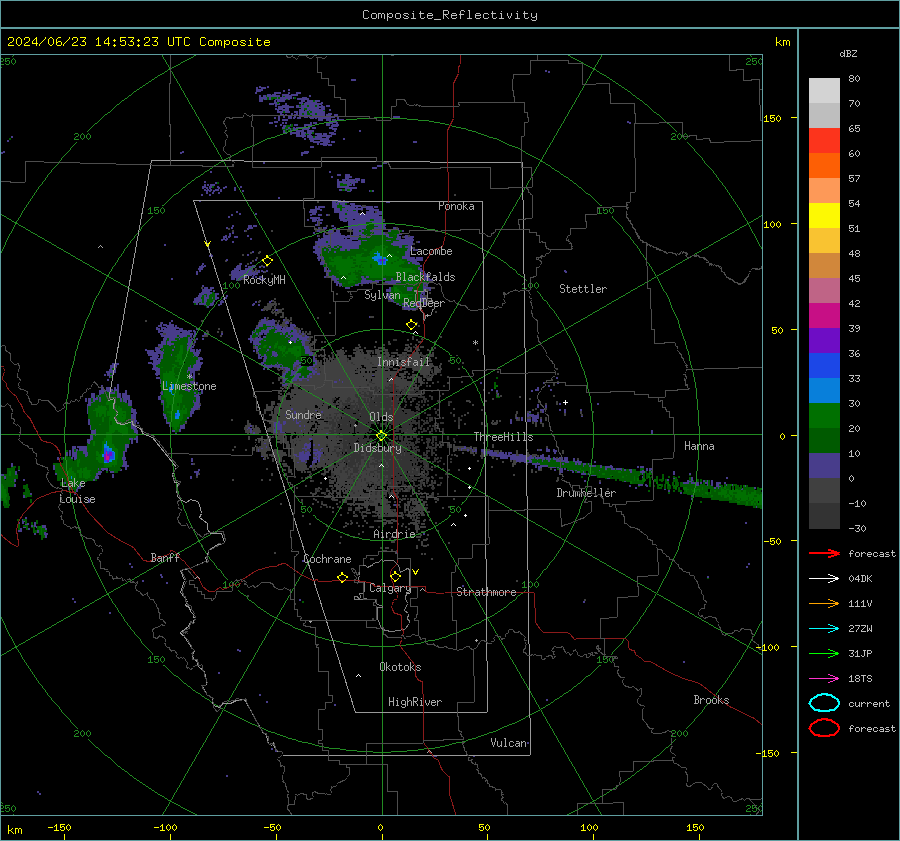
Task: Click the cyan 27ZW arrow icon
Action: pyautogui.click(x=824, y=629)
